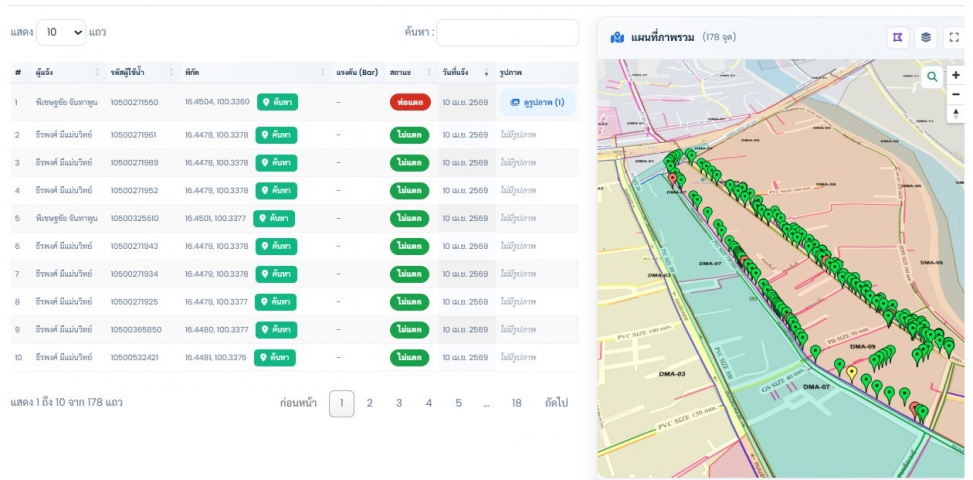Jump to page 18 in pagination

pyautogui.click(x=516, y=403)
